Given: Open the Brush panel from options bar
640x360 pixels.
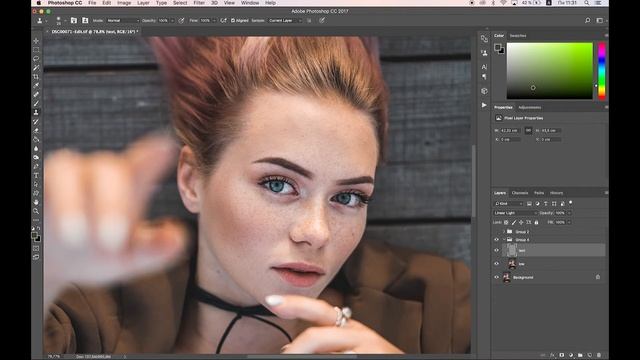Looking at the screenshot, I should click(x=73, y=20).
